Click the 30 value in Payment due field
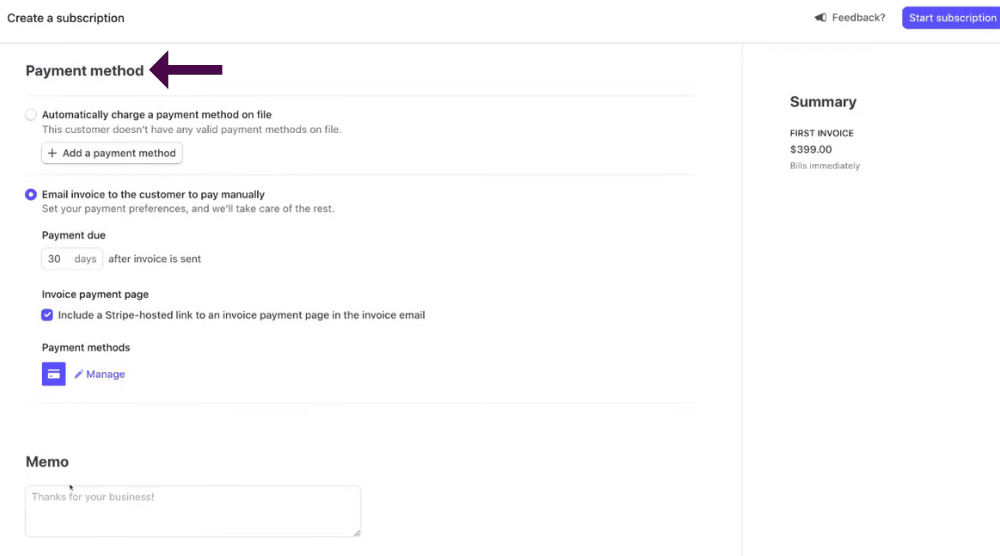The height and width of the screenshot is (556, 1000). click(x=54, y=259)
